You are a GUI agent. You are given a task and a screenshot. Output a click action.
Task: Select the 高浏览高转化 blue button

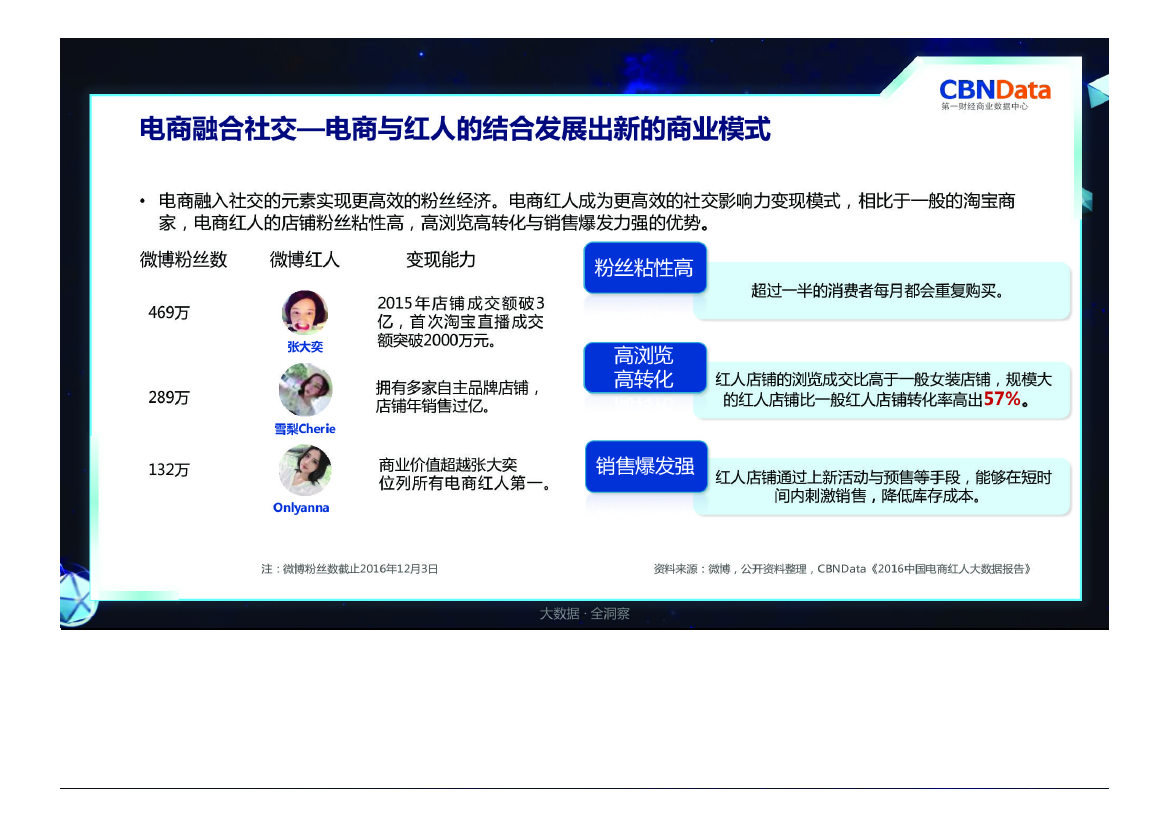(x=644, y=367)
